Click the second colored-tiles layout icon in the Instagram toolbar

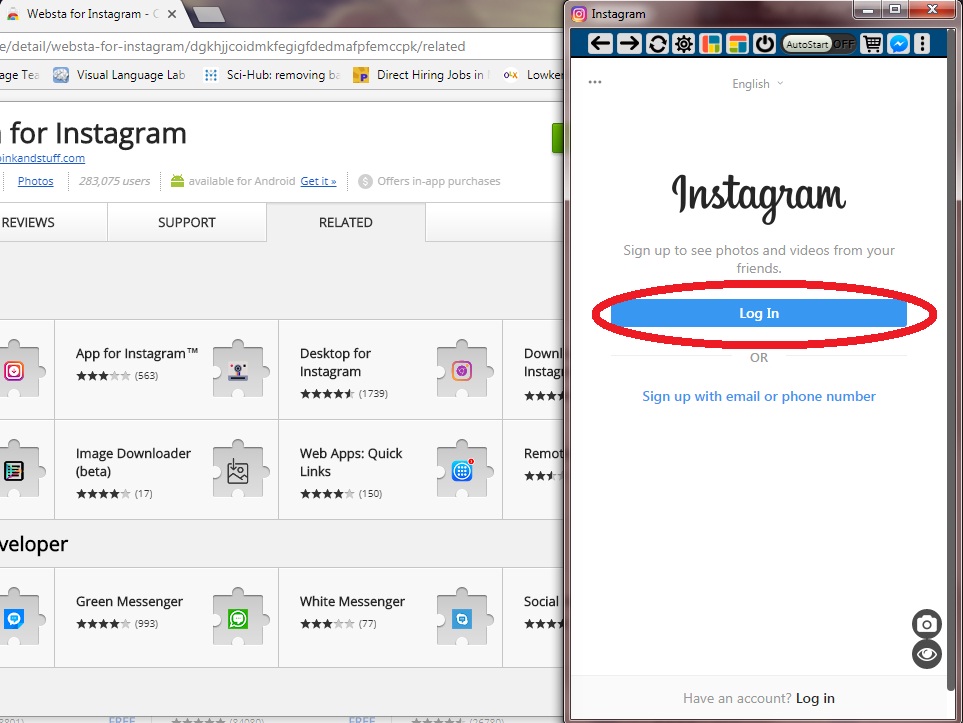click(737, 44)
